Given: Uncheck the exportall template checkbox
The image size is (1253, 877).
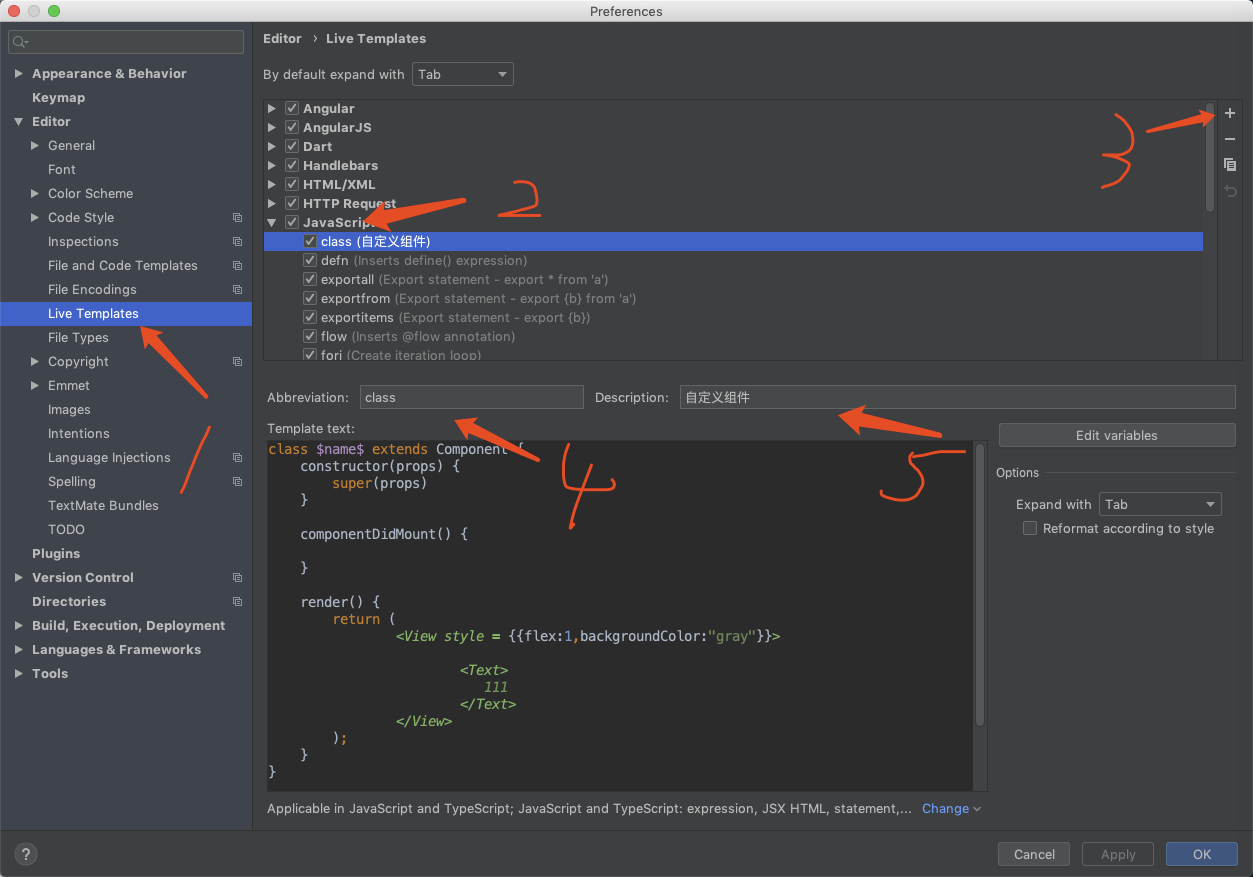Looking at the screenshot, I should coord(310,279).
